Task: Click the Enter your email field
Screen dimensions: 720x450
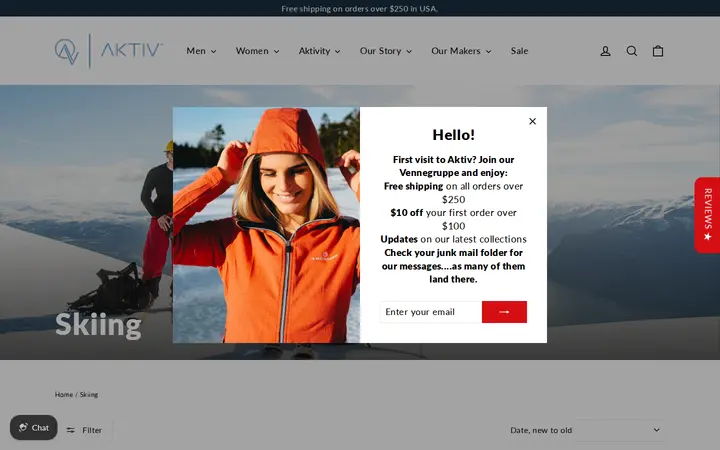Action: (431, 312)
